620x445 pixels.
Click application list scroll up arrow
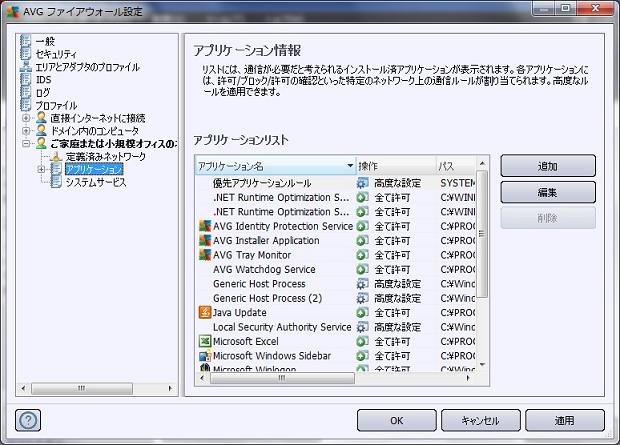(482, 163)
